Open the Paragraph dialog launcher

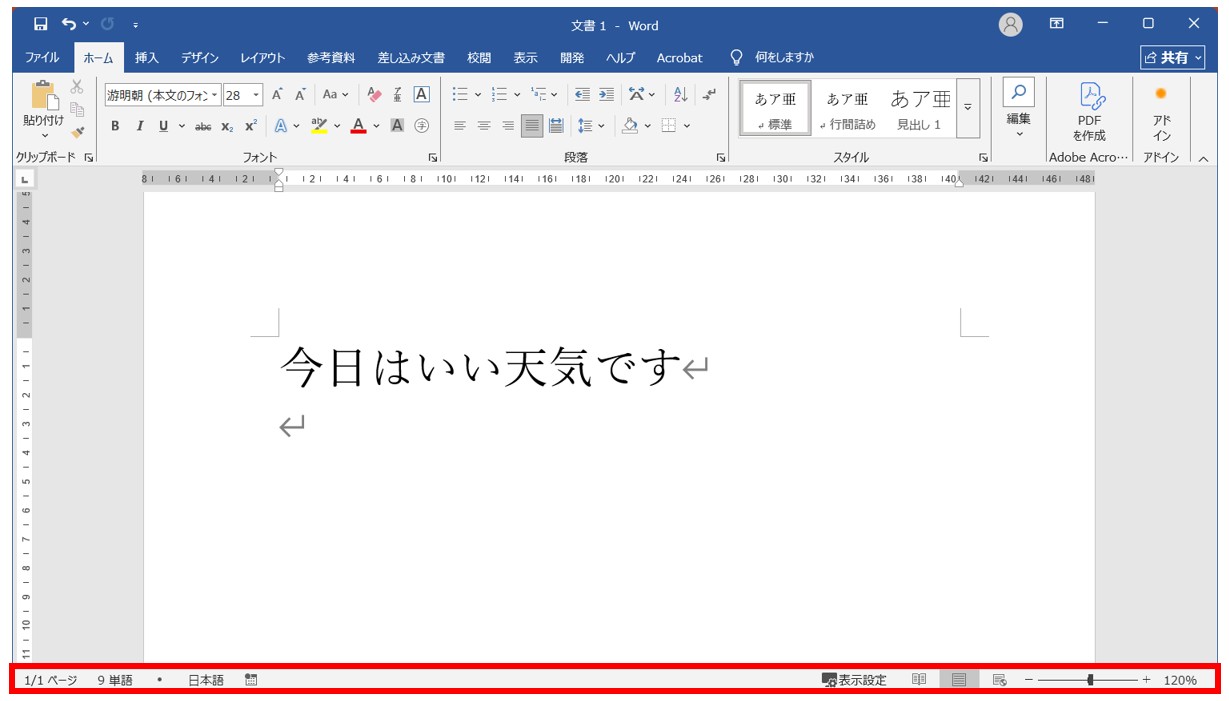pos(721,158)
